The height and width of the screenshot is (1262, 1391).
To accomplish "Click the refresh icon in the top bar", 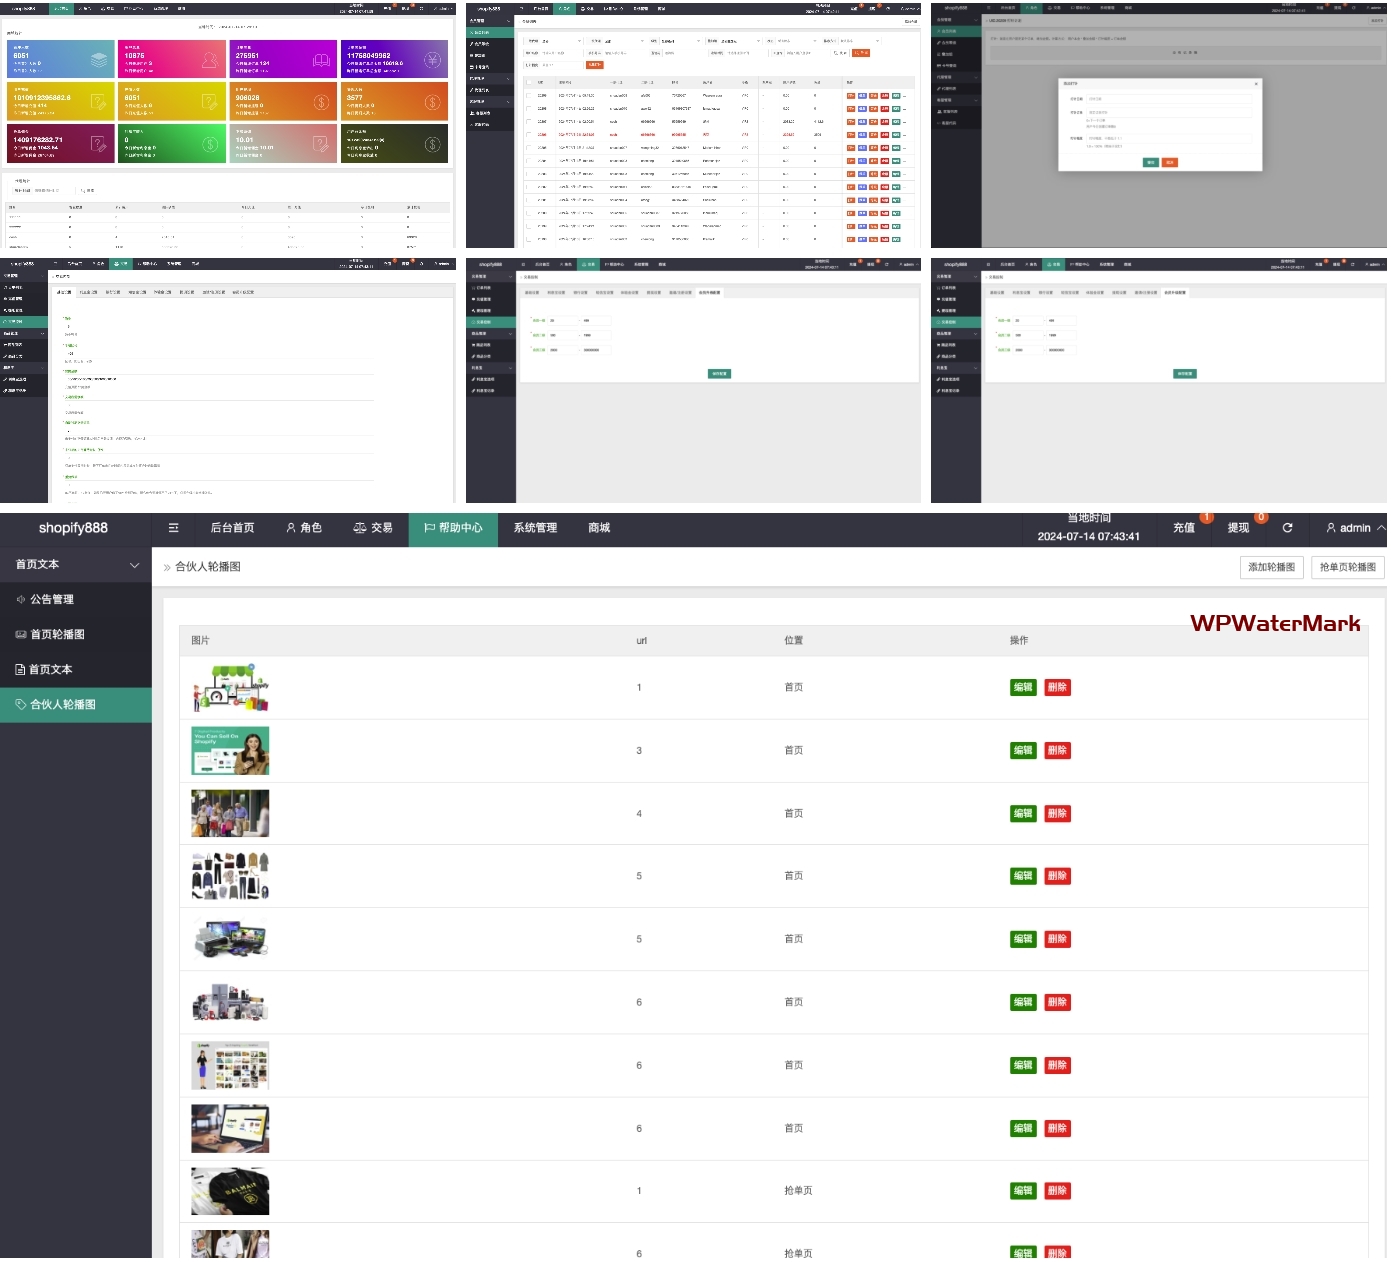I will (1287, 528).
